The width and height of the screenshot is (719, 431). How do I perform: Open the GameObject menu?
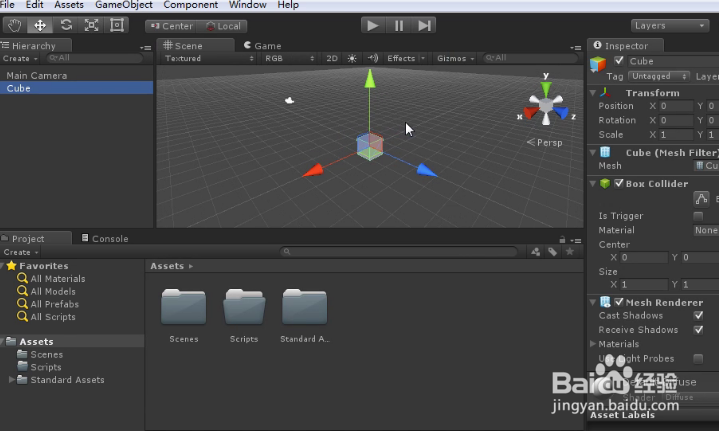point(124,5)
